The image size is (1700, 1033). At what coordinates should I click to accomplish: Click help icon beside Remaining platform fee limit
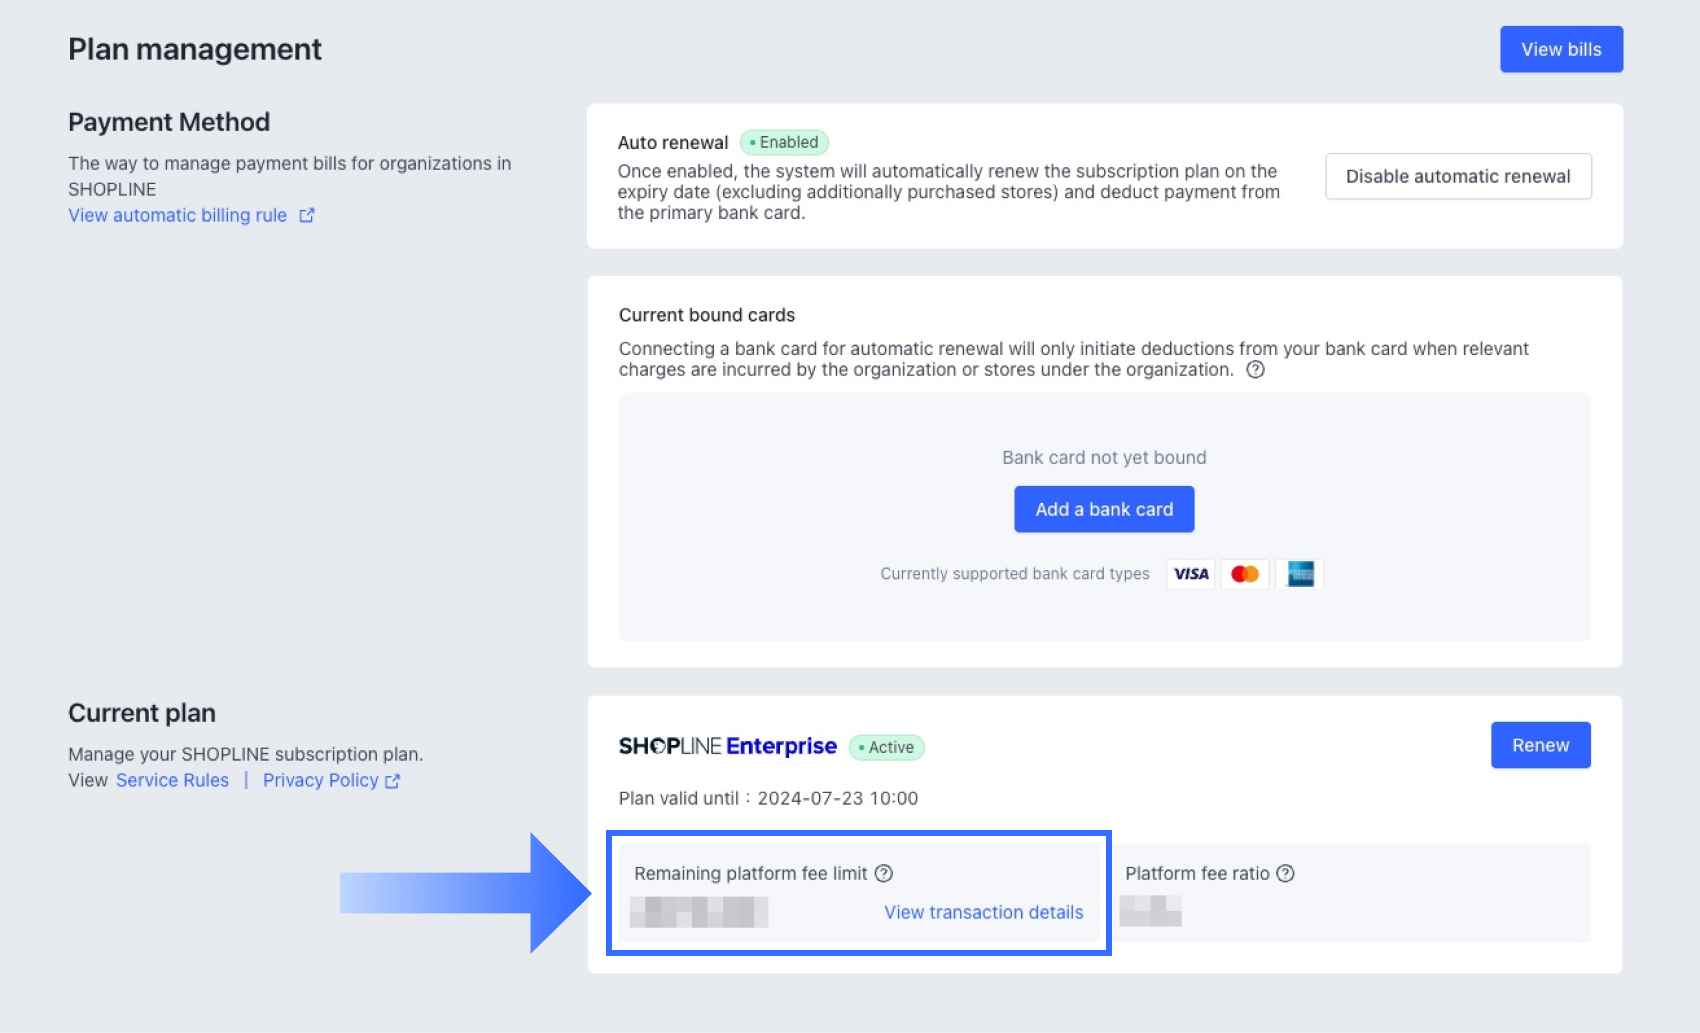881,873
